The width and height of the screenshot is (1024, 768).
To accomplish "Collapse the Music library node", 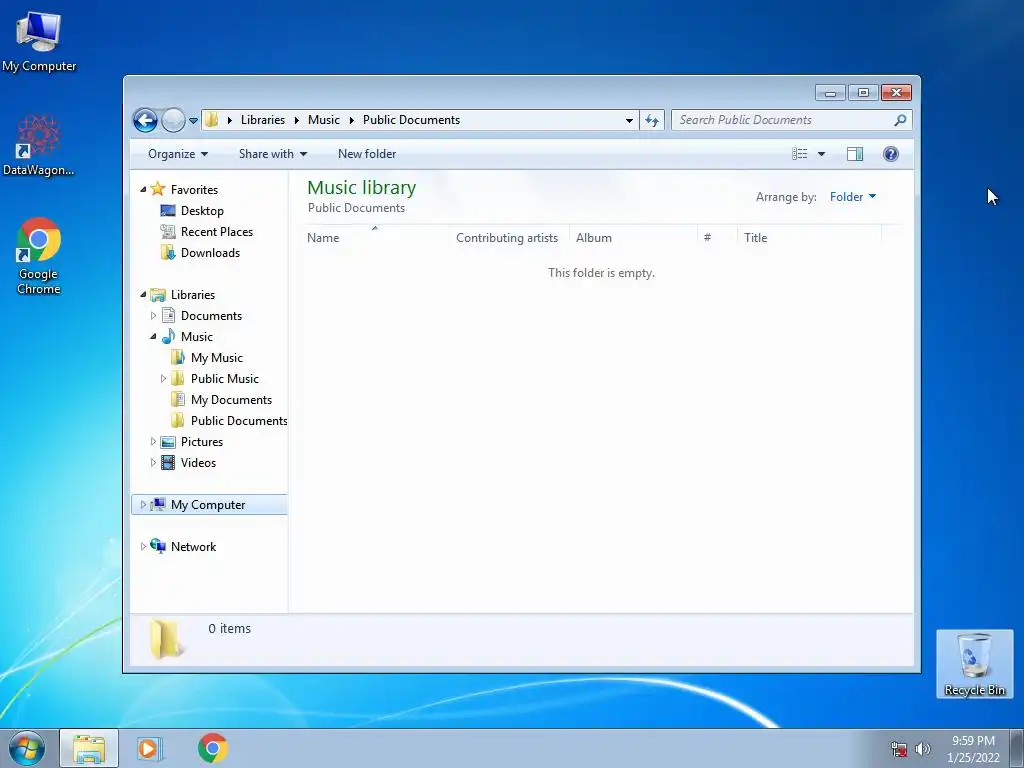I will tap(153, 337).
